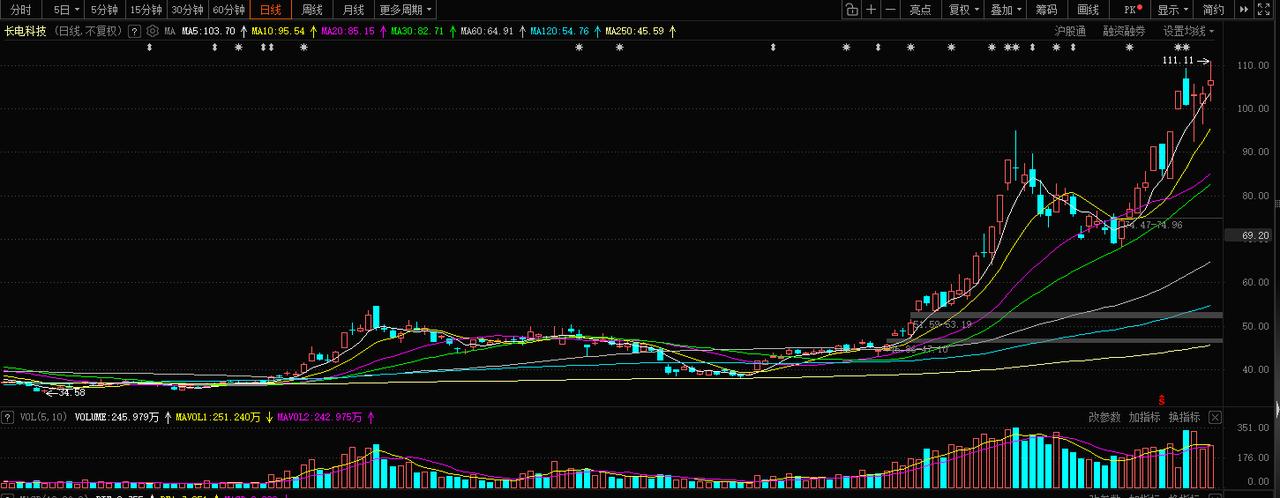Click PK compare button
The image size is (1280, 498).
click(1131, 10)
